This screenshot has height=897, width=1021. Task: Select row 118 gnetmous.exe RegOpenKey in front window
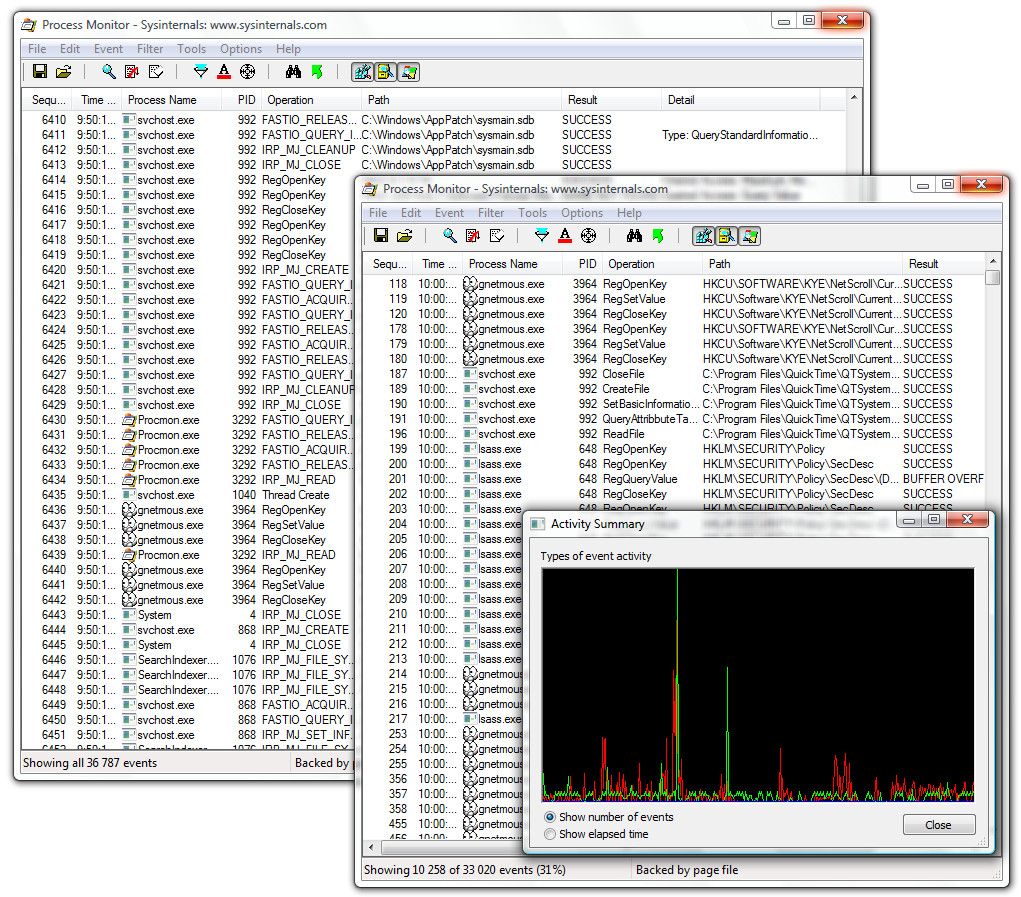pyautogui.click(x=674, y=284)
